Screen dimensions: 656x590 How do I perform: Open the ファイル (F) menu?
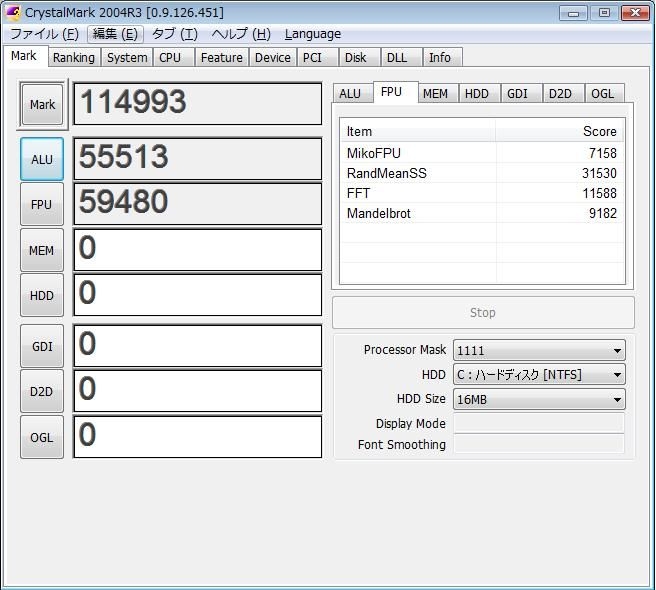click(44, 34)
